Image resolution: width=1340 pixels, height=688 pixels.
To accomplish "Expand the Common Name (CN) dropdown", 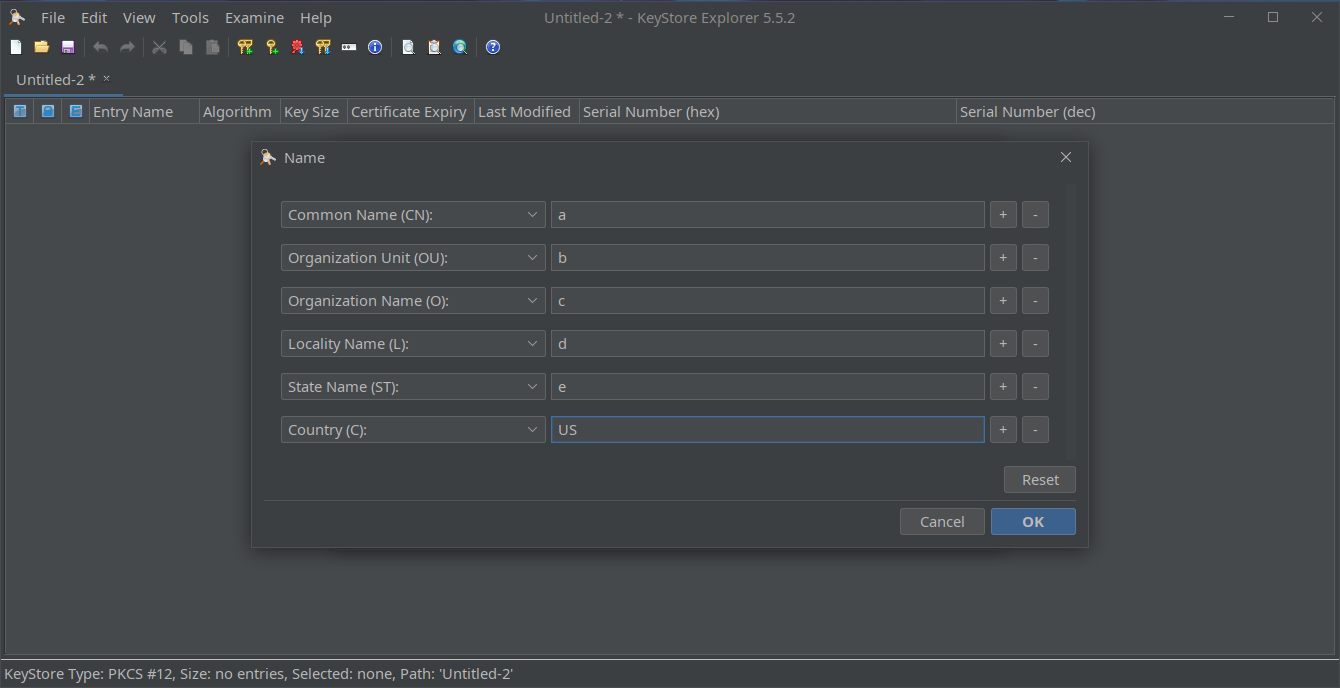I will click(412, 215).
